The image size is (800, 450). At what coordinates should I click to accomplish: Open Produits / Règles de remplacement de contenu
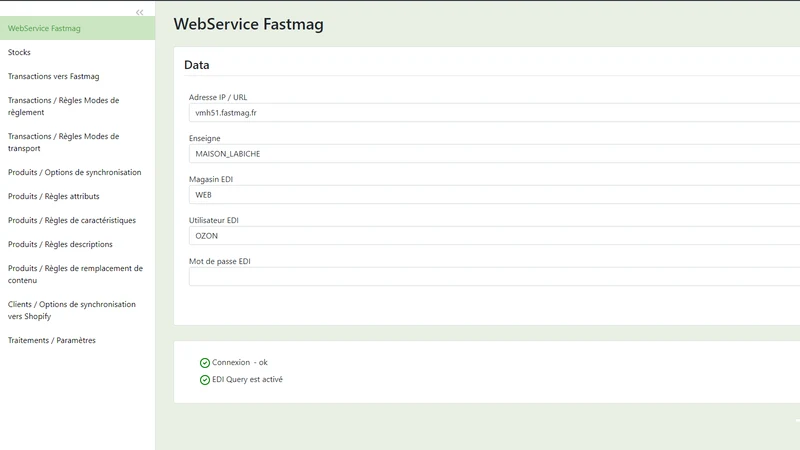pos(78,274)
